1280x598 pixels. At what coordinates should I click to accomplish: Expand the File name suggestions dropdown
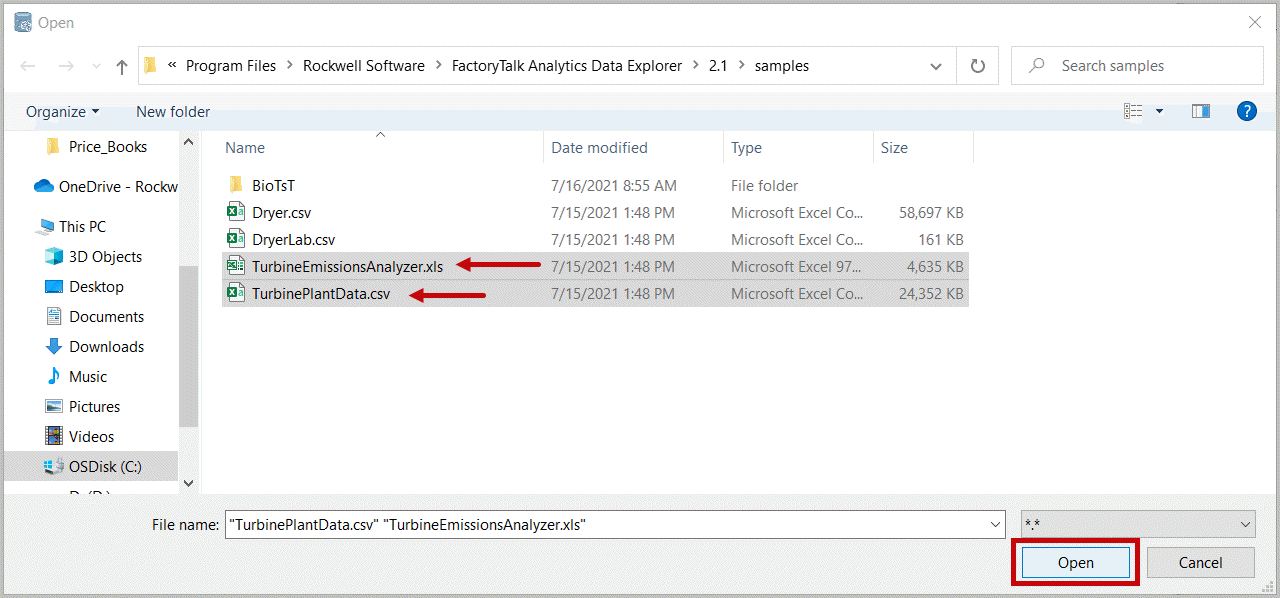(994, 524)
